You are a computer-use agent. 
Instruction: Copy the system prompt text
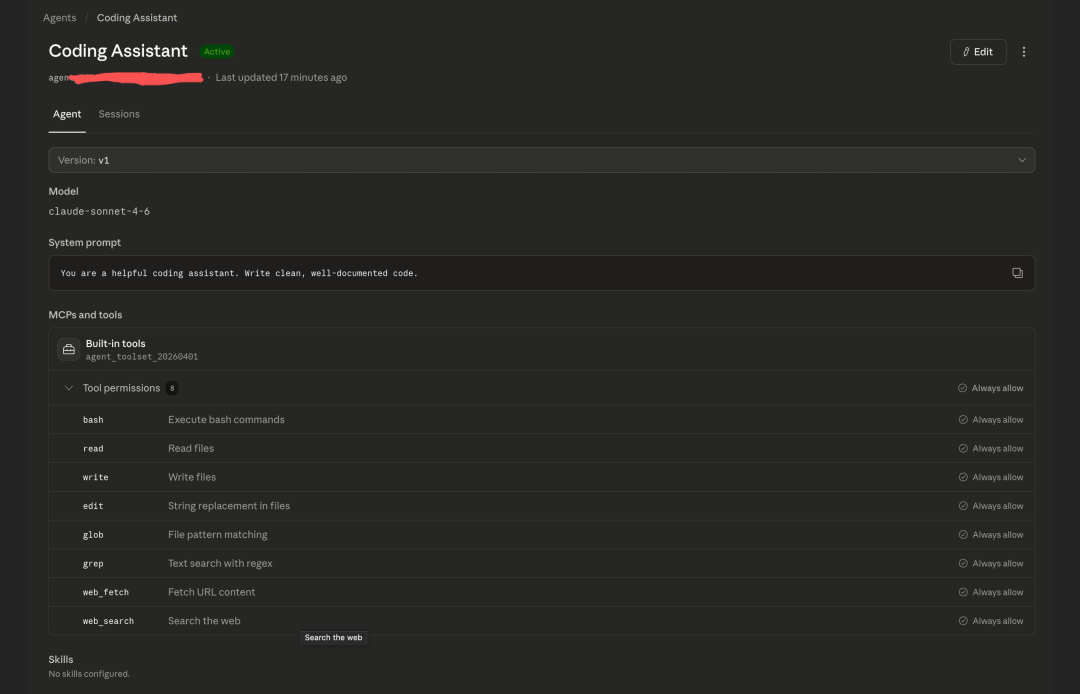1017,273
